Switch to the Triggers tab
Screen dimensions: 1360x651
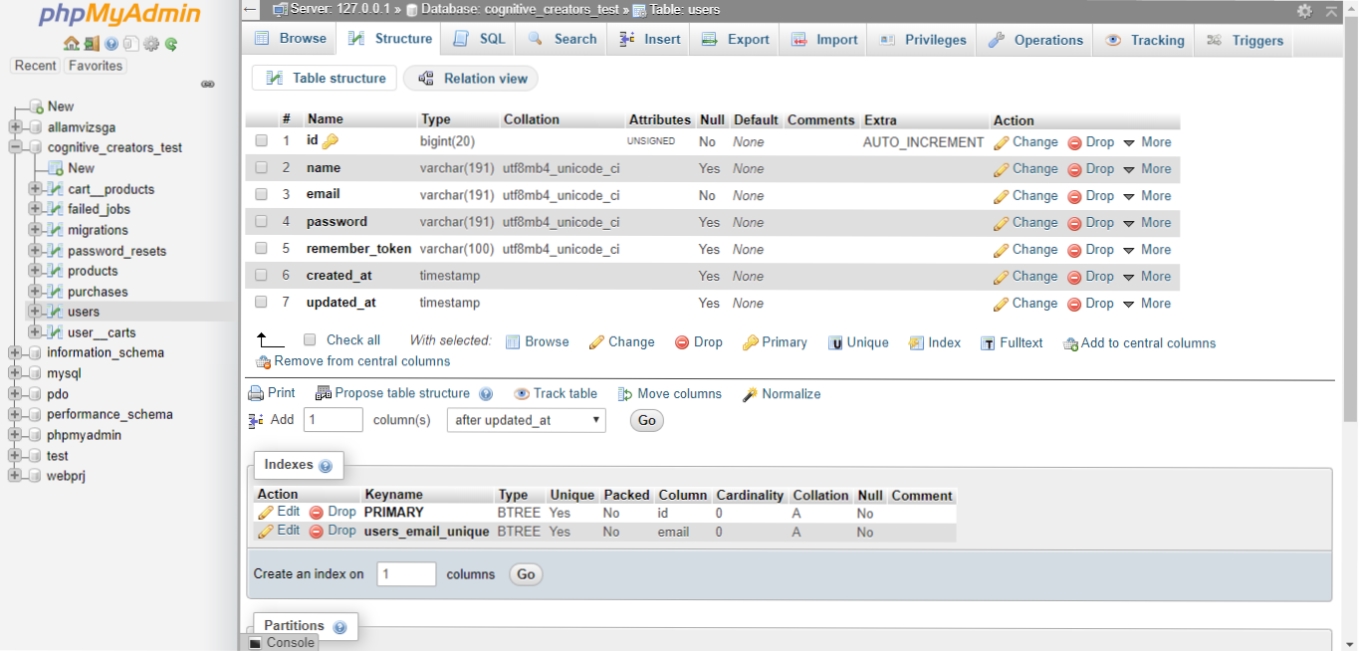[1245, 40]
